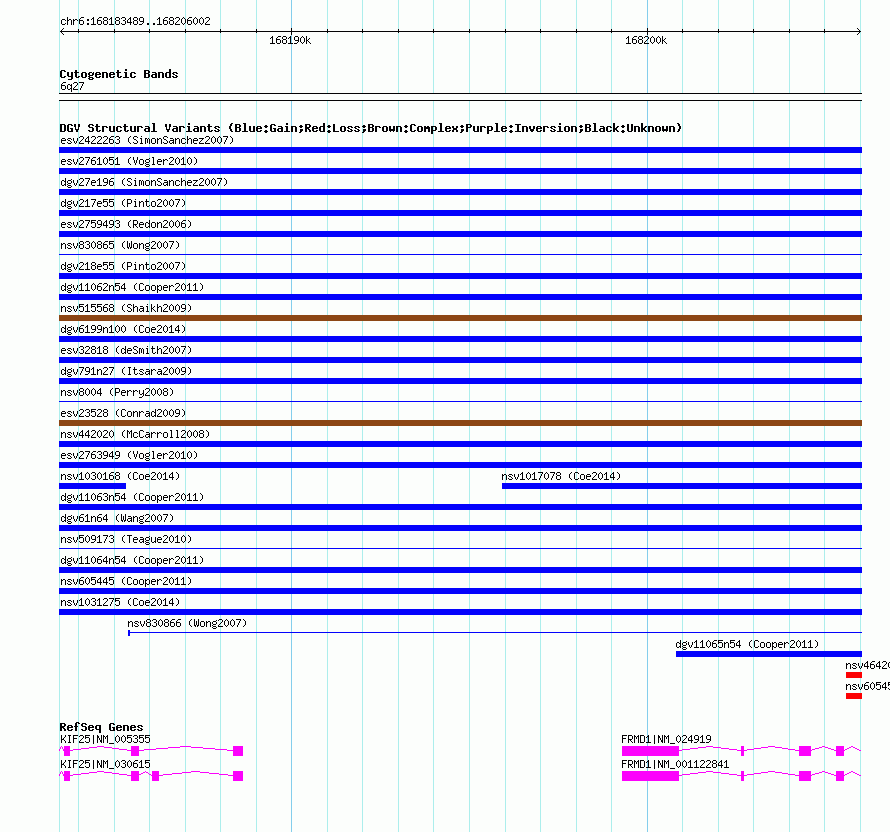Click the KIF25|NM_030615 gene label

click(105, 764)
